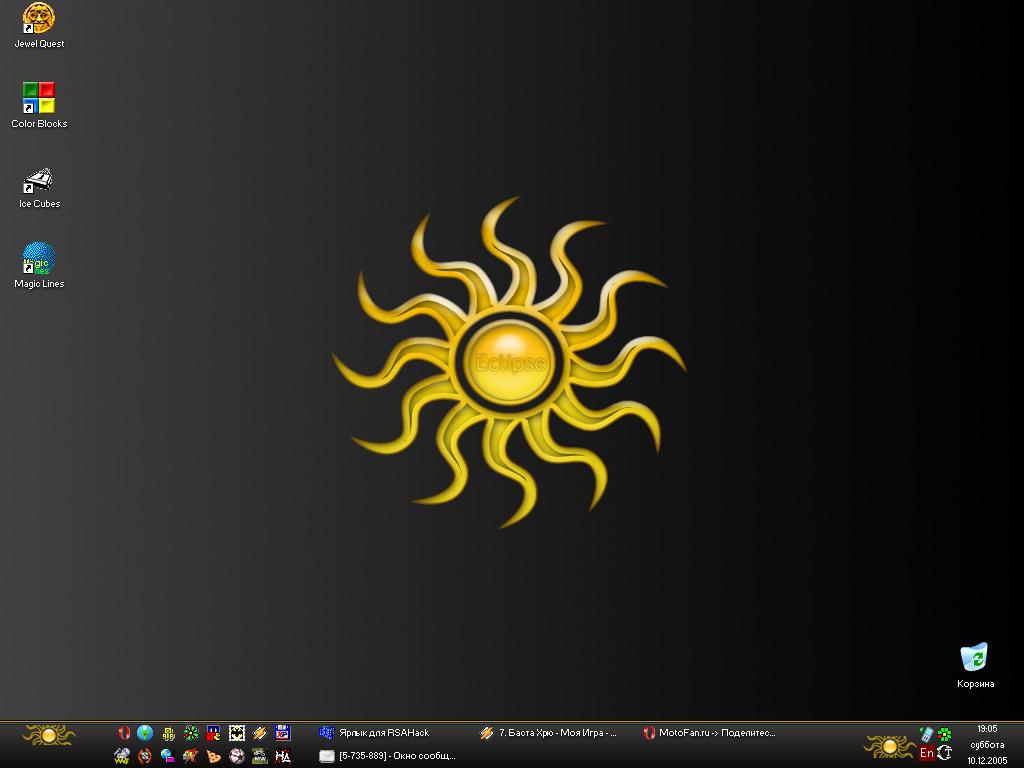Viewport: 1024px width, 768px height.
Task: Open the green ICQ flower in system tray
Action: pos(944,734)
